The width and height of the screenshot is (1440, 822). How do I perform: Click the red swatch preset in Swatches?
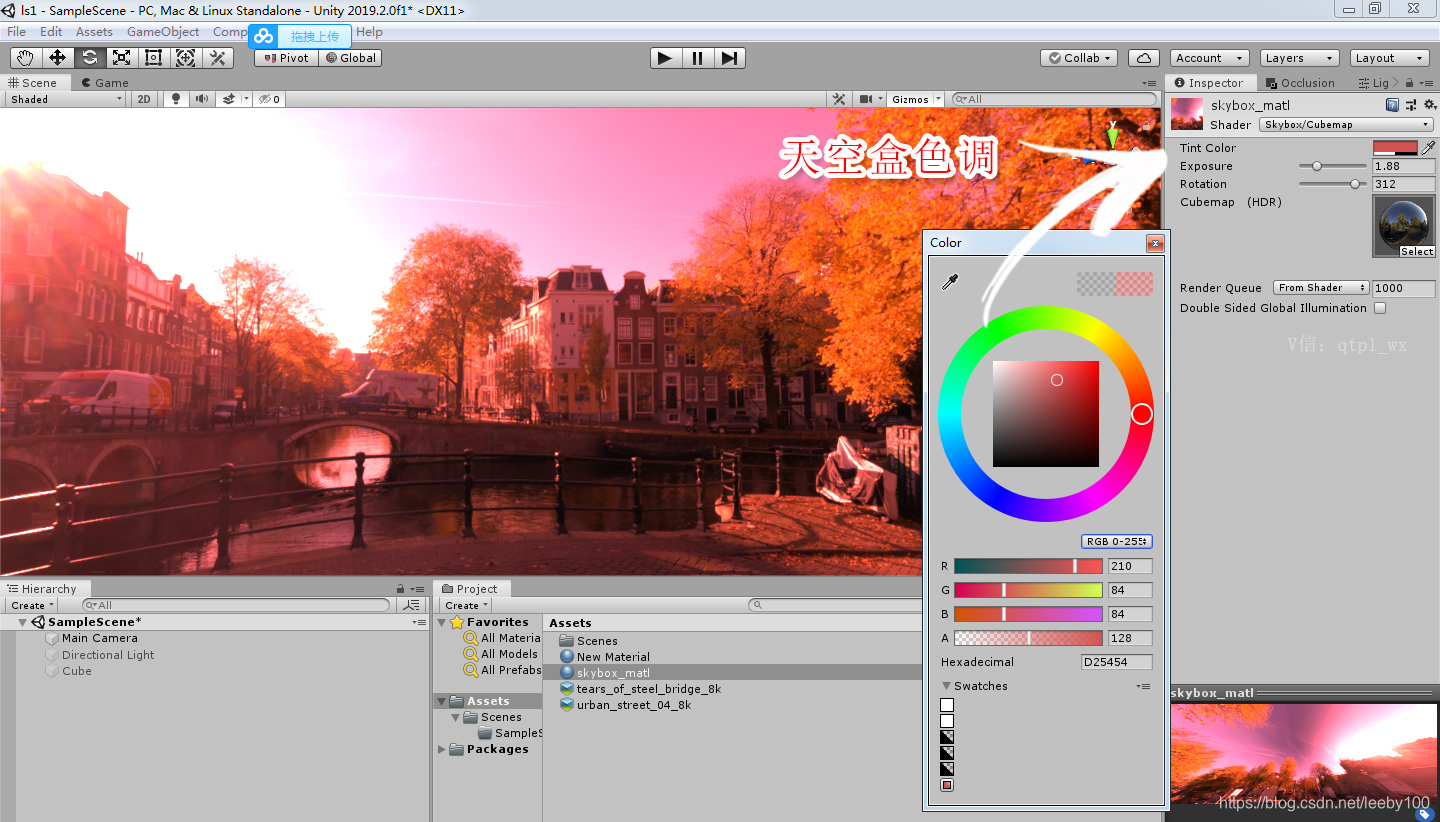947,785
